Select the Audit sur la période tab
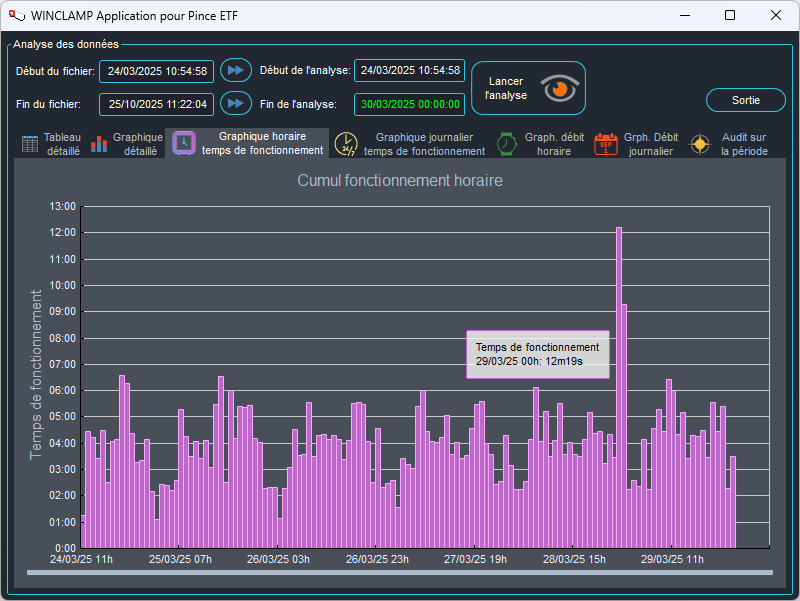 coord(744,144)
